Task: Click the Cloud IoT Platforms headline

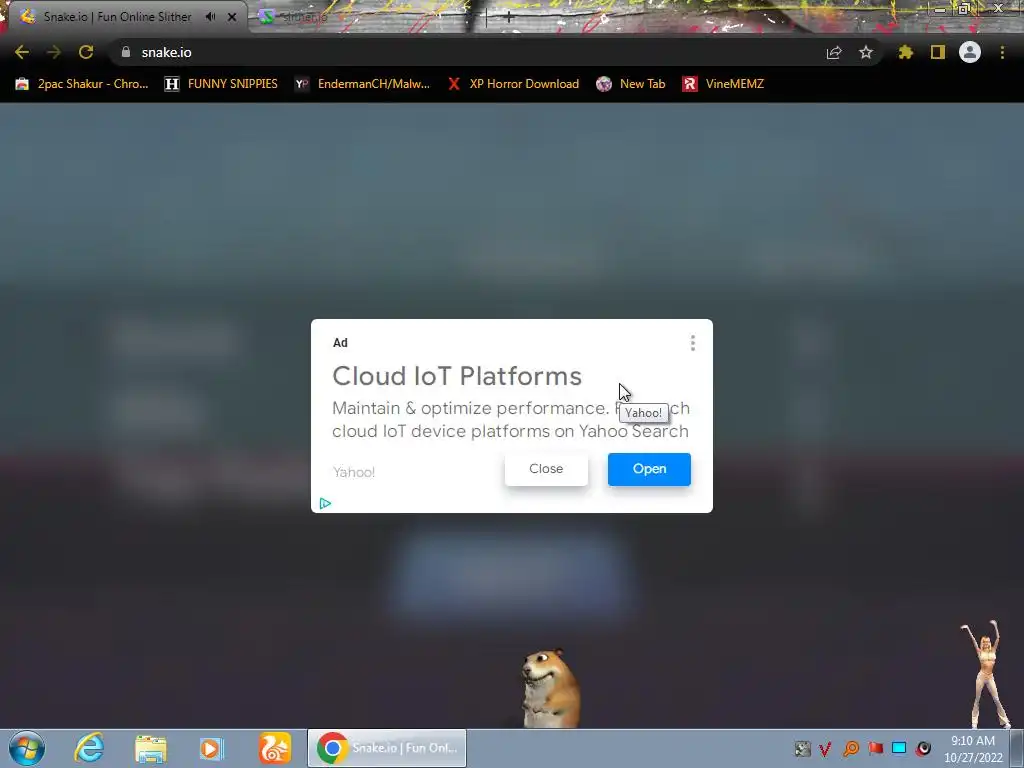Action: coord(457,376)
